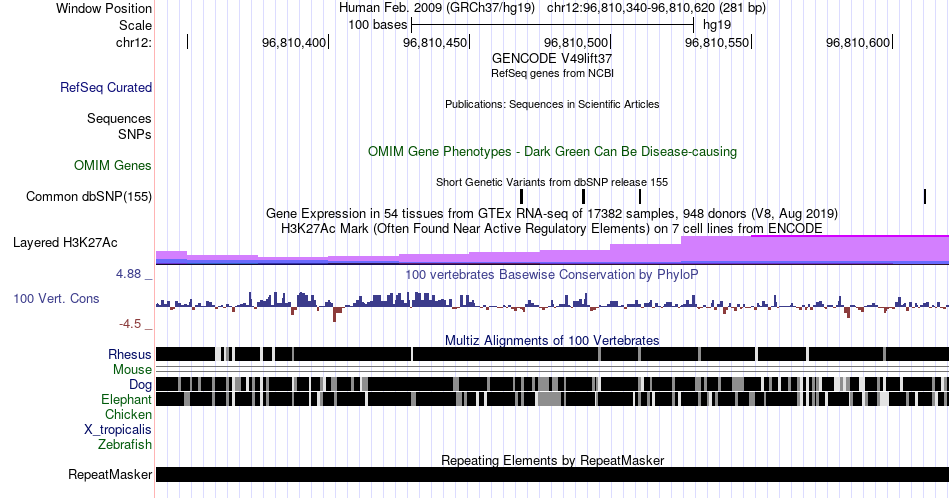Click the GTEx Gene Expression track title
The height and width of the screenshot is (498, 950).
click(x=552, y=214)
